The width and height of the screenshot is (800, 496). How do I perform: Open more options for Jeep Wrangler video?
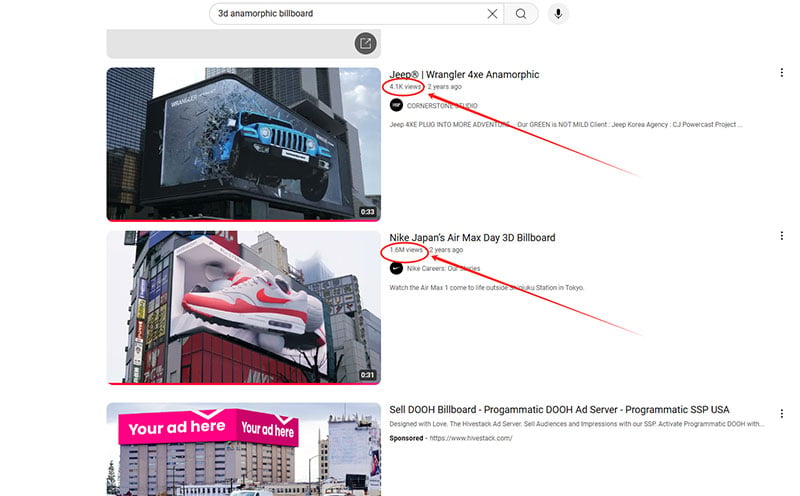click(x=781, y=73)
